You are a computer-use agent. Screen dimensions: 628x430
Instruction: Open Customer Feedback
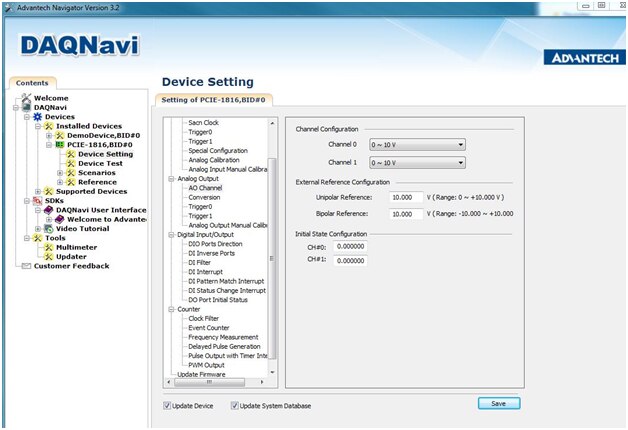tap(72, 266)
